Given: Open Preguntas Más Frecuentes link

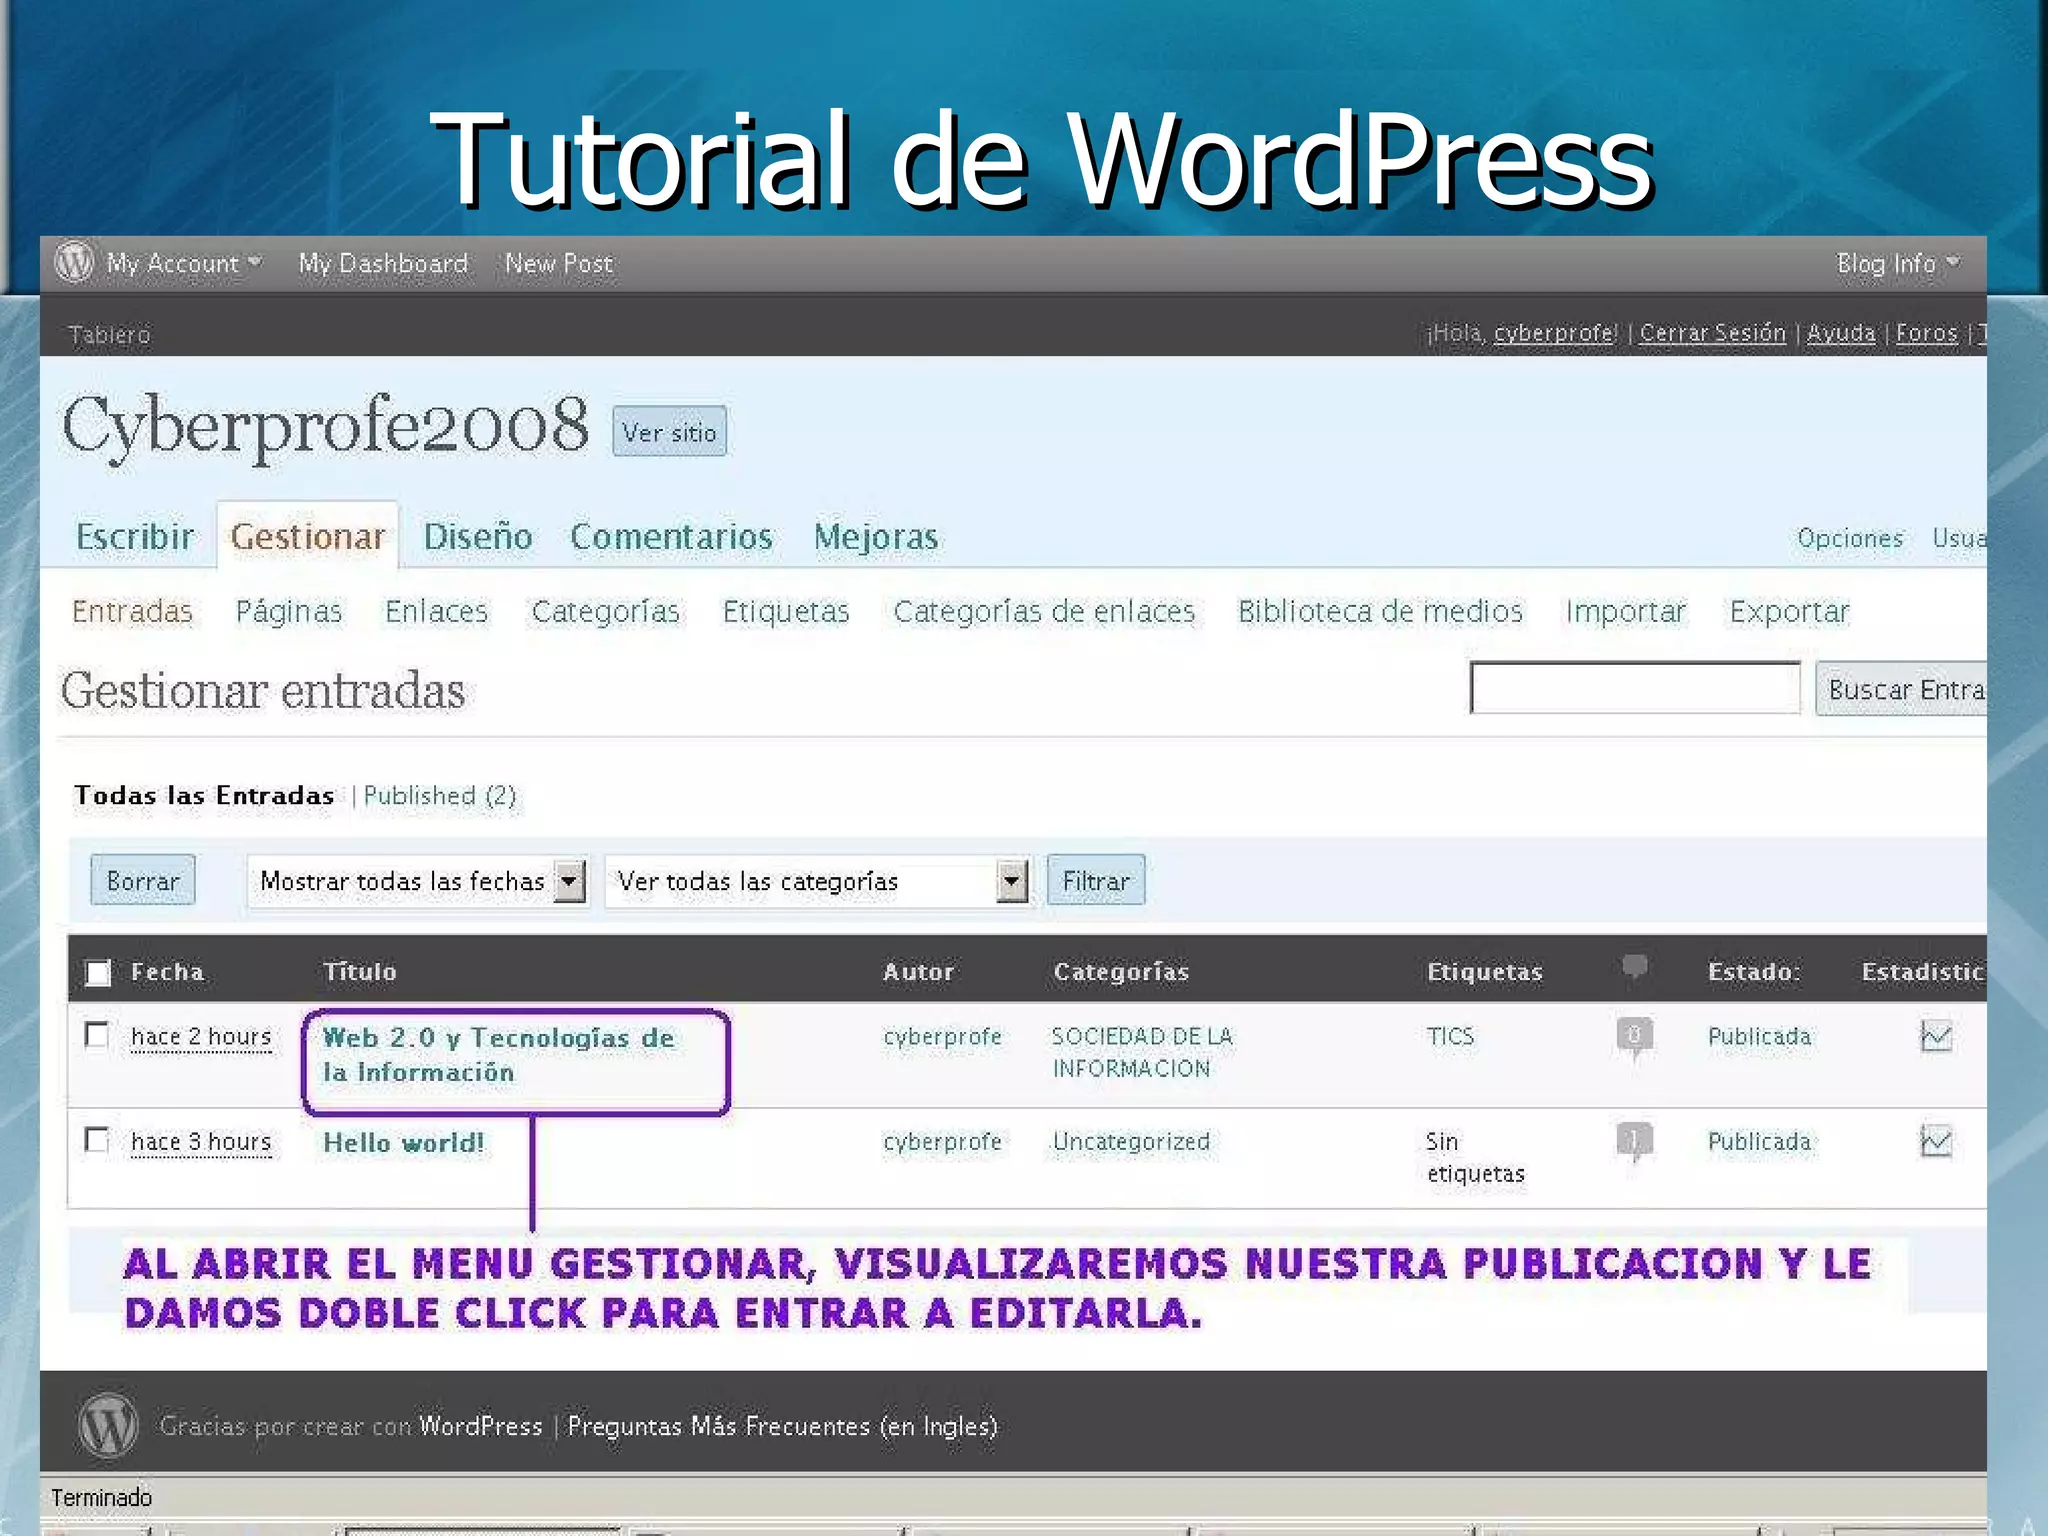Looking at the screenshot, I should [782, 1426].
